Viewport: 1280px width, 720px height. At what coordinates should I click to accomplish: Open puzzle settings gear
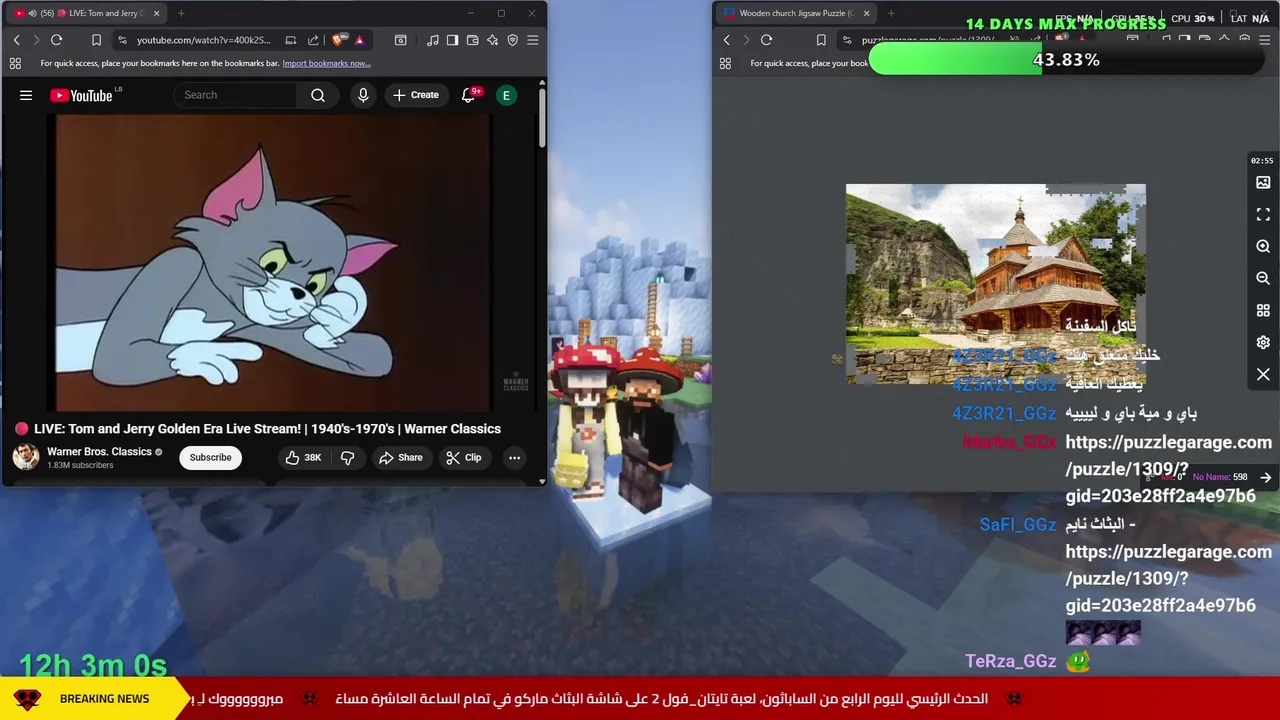(1263, 342)
